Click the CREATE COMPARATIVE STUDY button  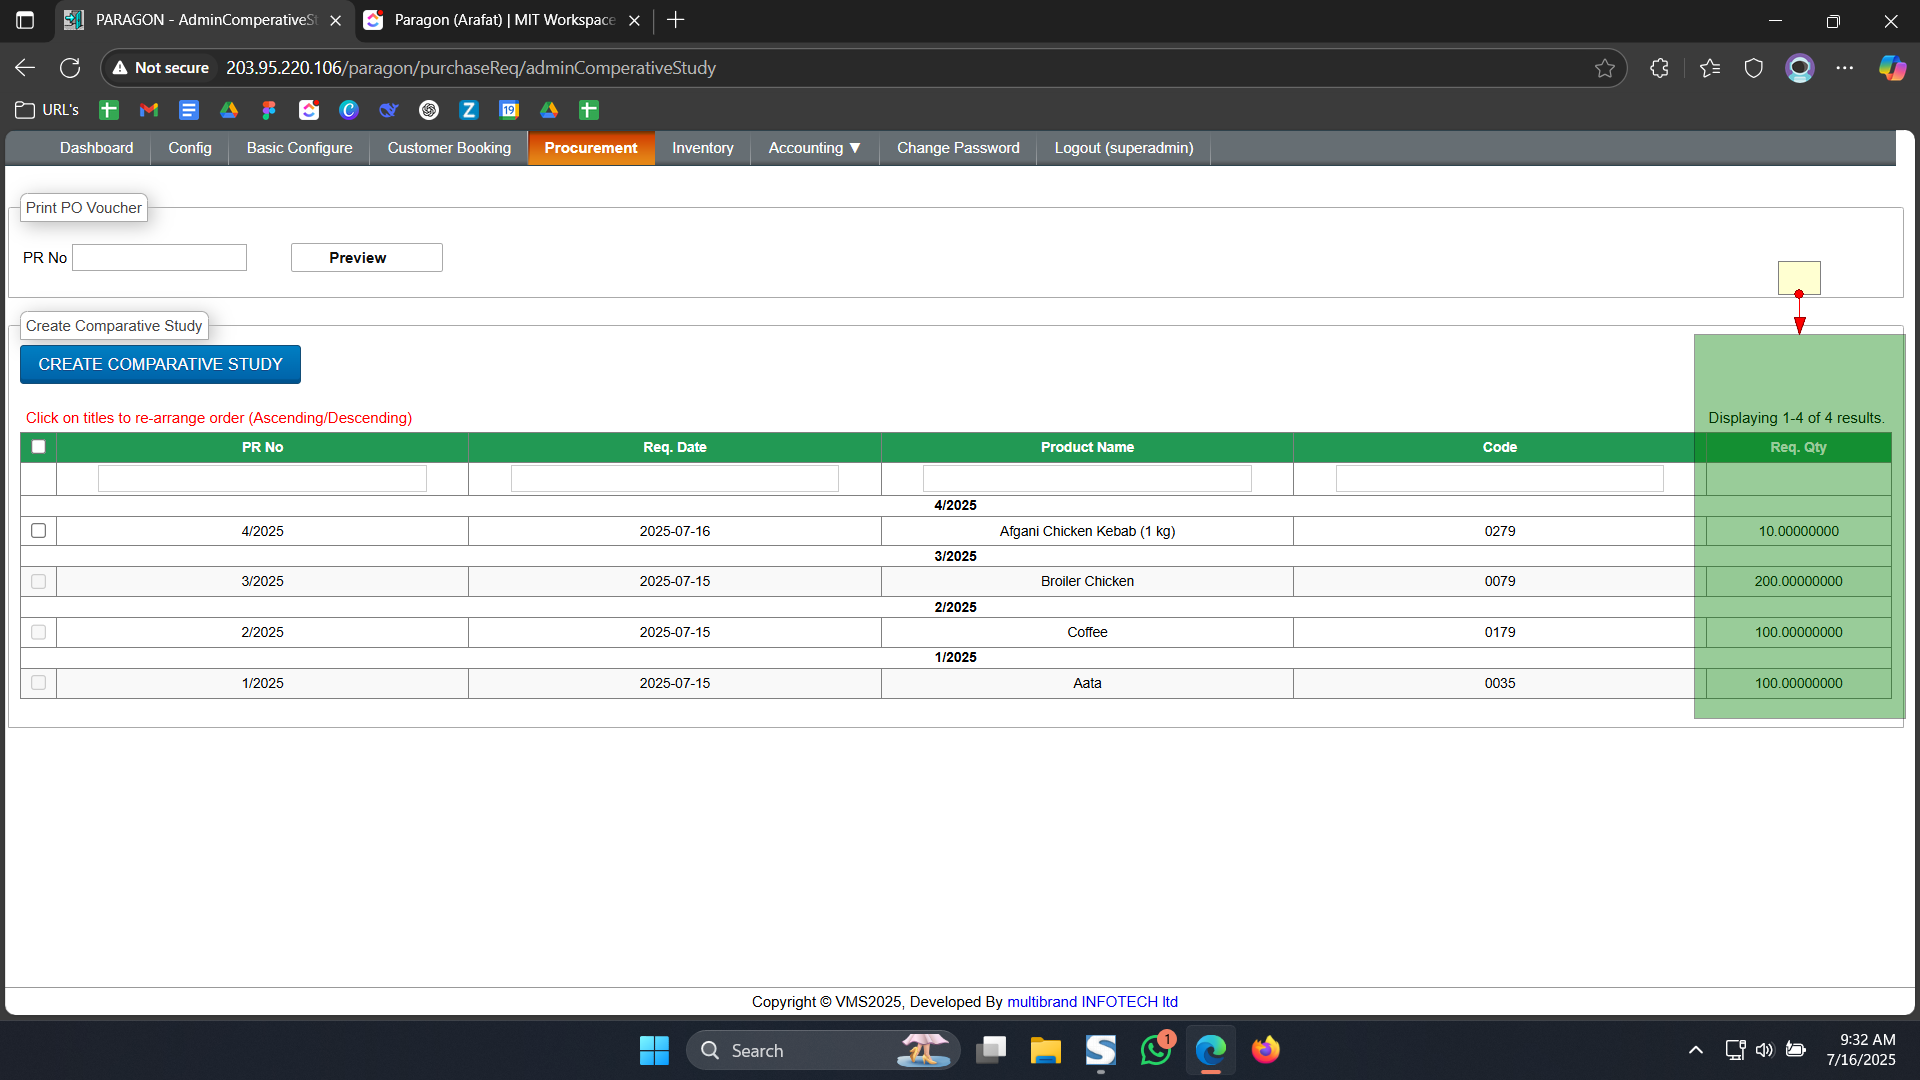(x=160, y=364)
